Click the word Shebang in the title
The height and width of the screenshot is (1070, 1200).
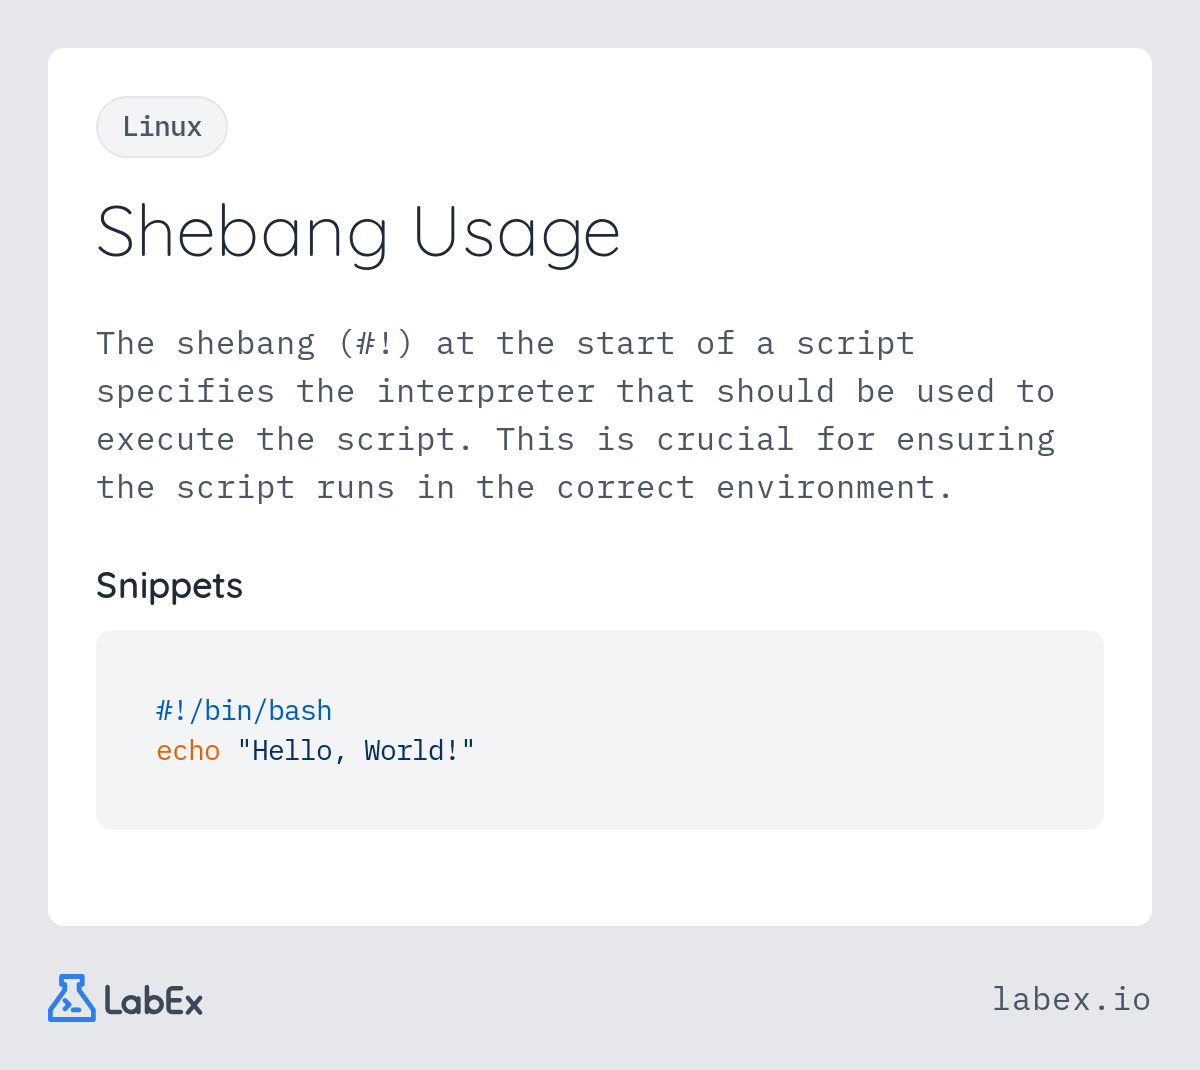242,234
